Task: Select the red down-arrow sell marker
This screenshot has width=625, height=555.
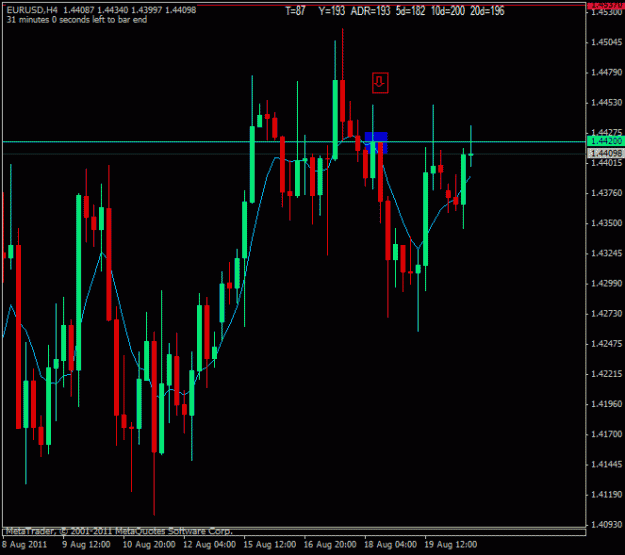Action: tap(380, 83)
